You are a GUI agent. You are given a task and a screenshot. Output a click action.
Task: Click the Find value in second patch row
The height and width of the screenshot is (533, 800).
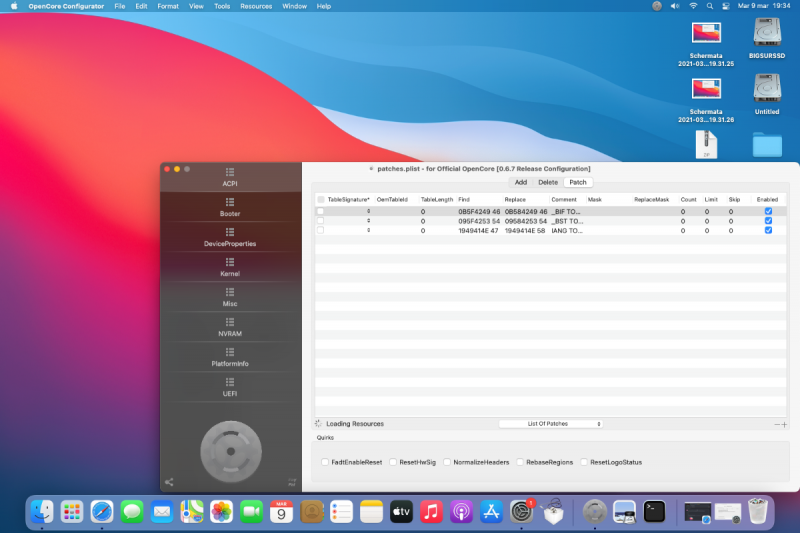point(479,221)
